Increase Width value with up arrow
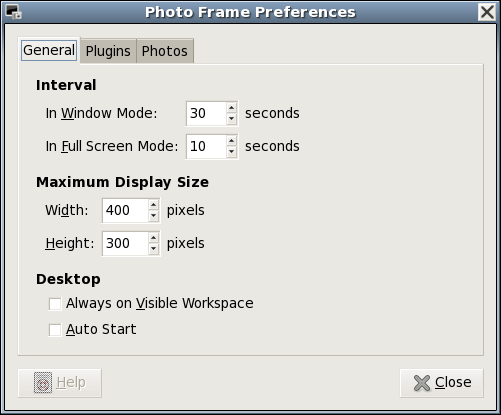This screenshot has width=501, height=415. point(153,205)
